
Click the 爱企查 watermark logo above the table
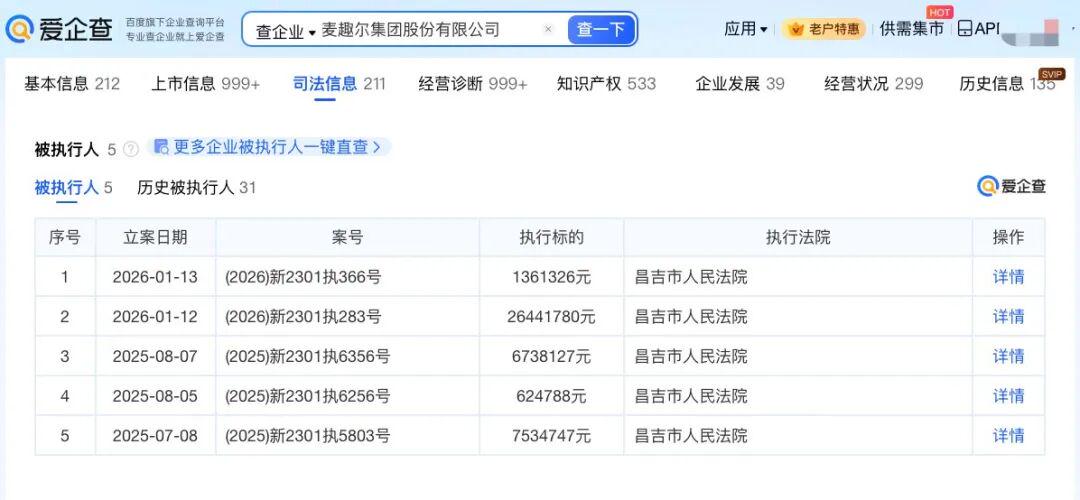1011,186
